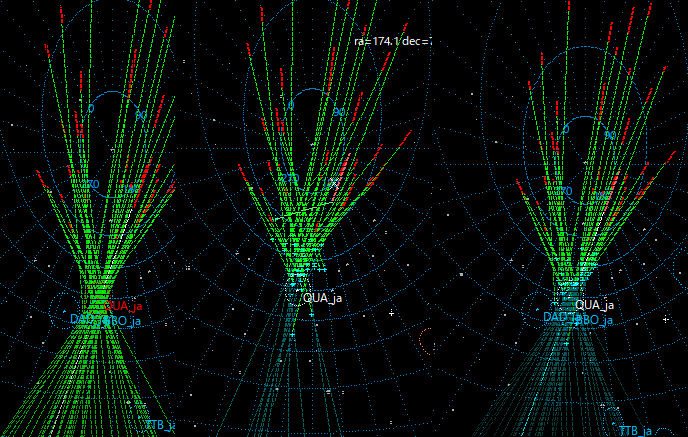The image size is (688, 437).
Task: Click the white QUA_ja label in middle panel
Action: (323, 298)
